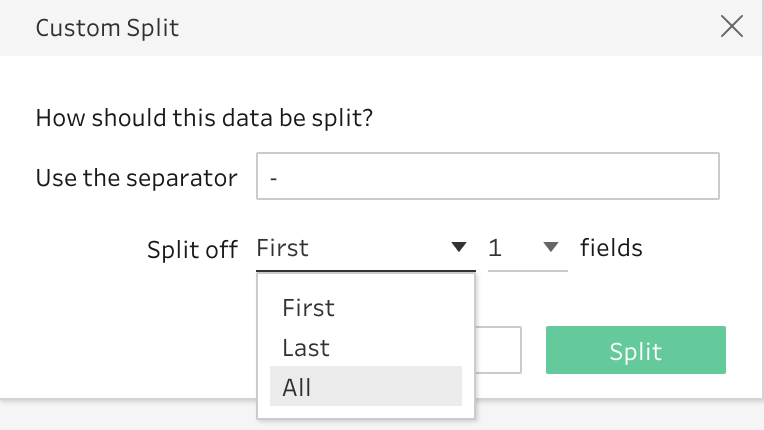Click the partially hidden button left of Split
The height and width of the screenshot is (430, 764).
[x=498, y=350]
